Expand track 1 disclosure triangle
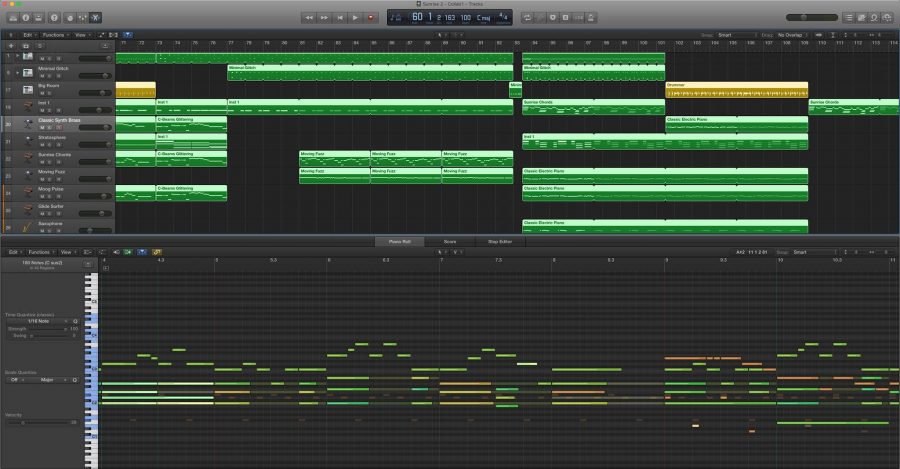Image resolution: width=900 pixels, height=469 pixels. click(18, 56)
